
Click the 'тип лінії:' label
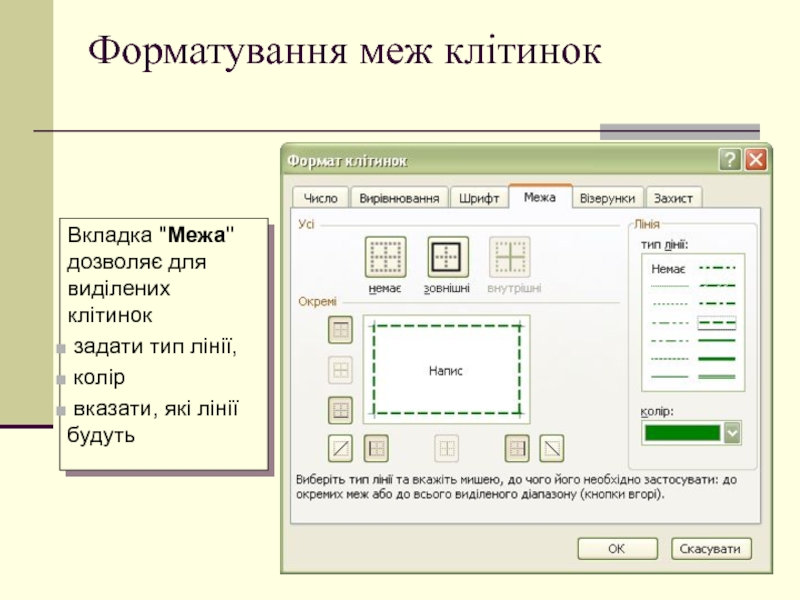[665, 244]
